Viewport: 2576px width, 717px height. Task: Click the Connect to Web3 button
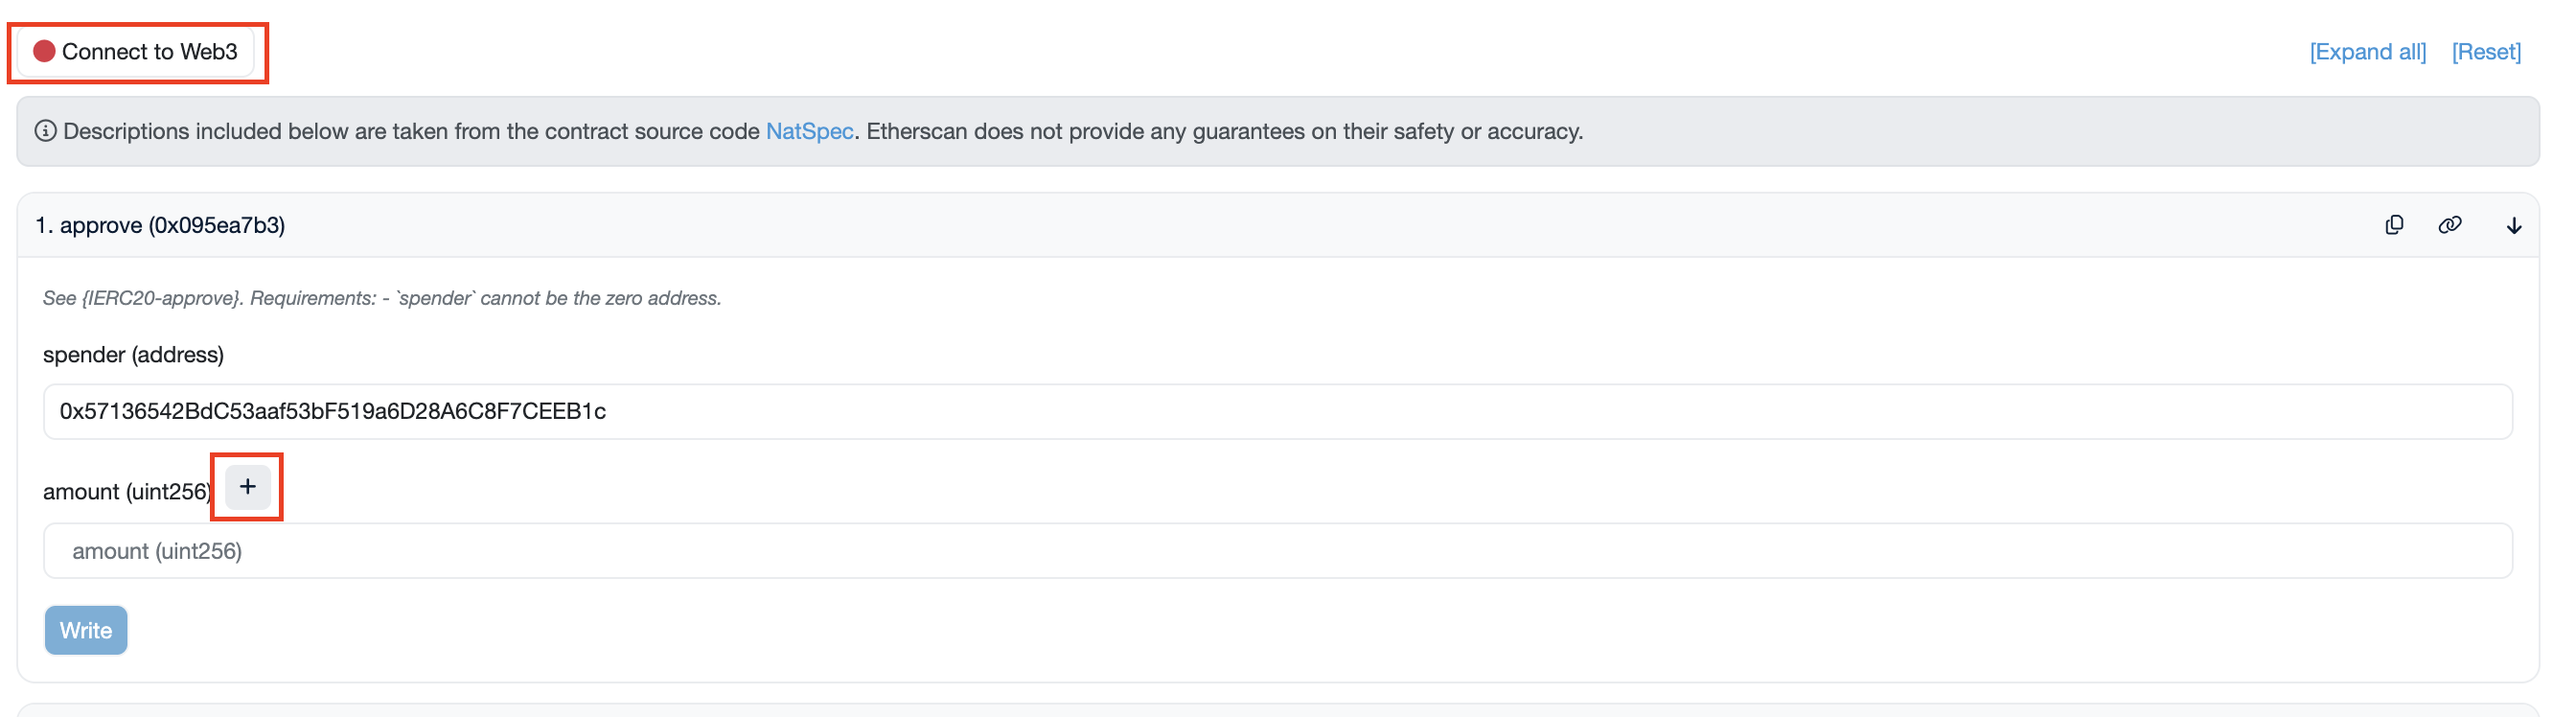[138, 52]
